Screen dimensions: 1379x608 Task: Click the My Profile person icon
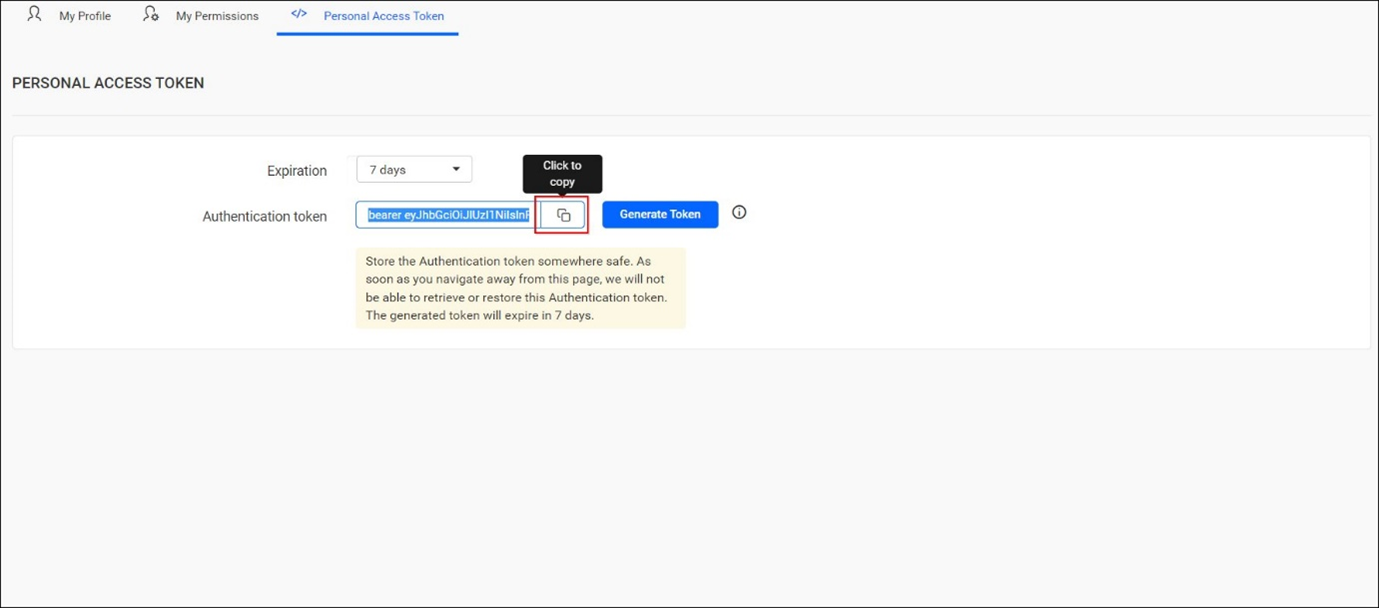[x=33, y=14]
